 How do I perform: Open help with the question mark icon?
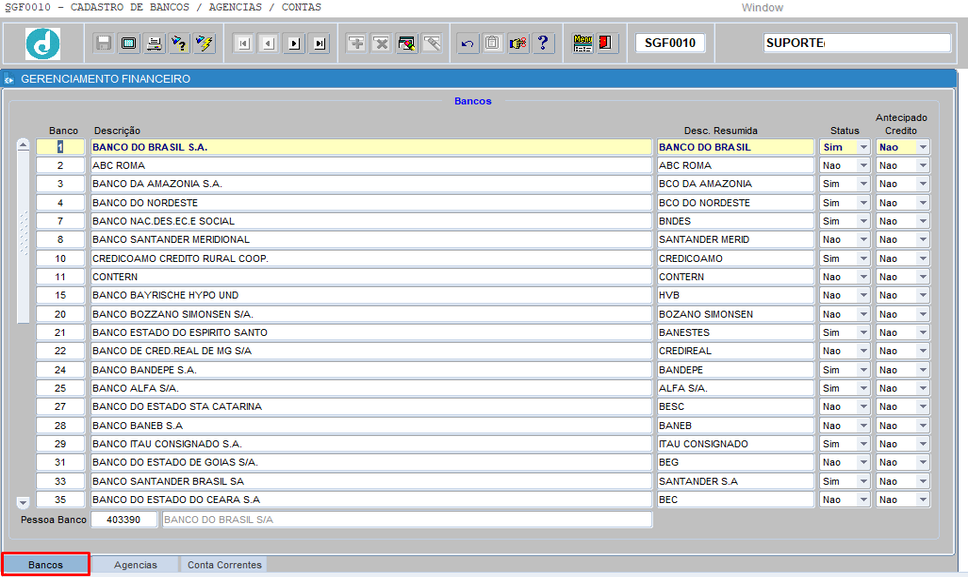pos(543,43)
